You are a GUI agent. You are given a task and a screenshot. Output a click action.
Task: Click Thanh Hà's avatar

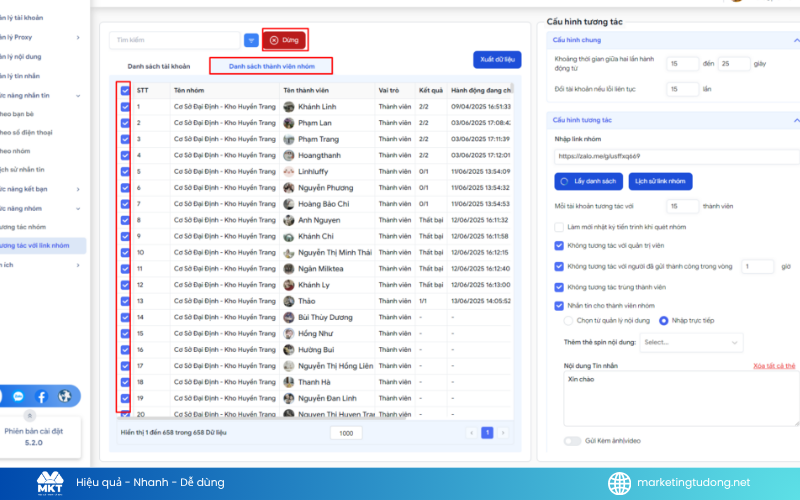[x=289, y=382]
